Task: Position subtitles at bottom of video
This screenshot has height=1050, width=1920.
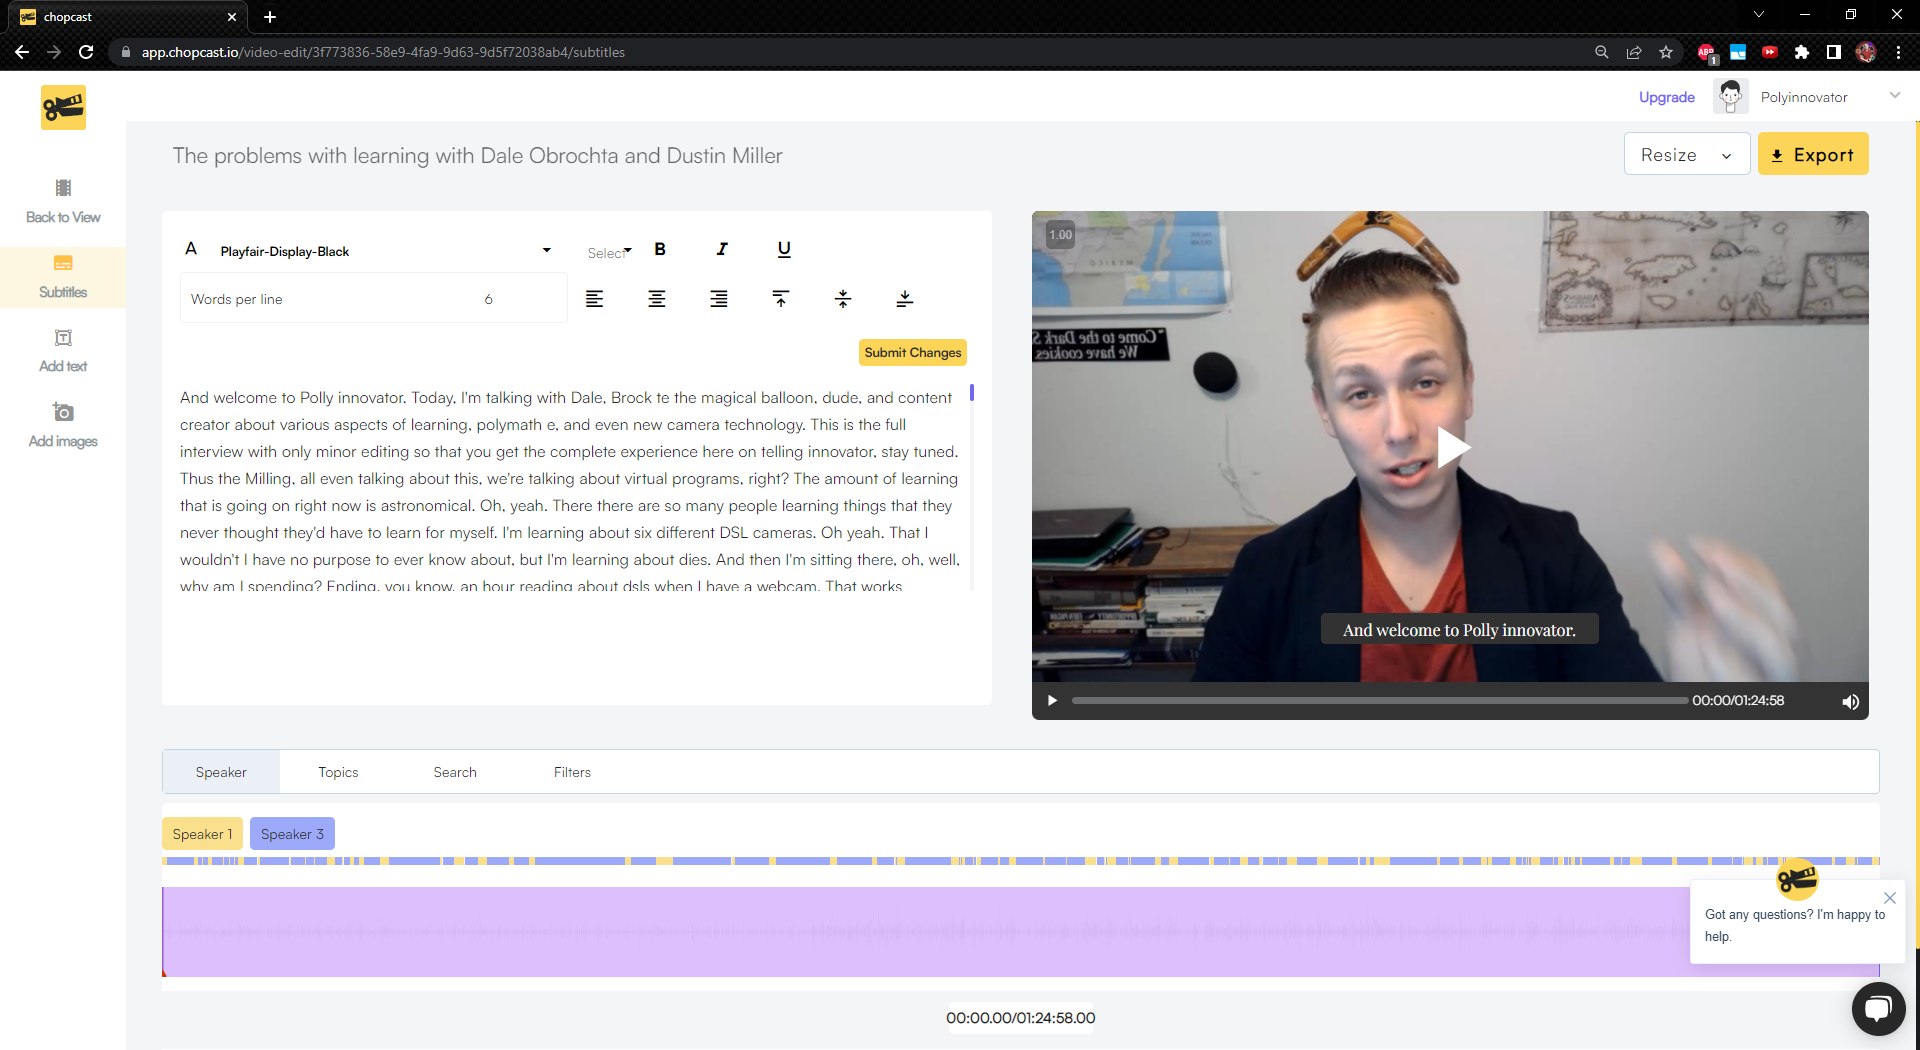Action: coord(905,299)
